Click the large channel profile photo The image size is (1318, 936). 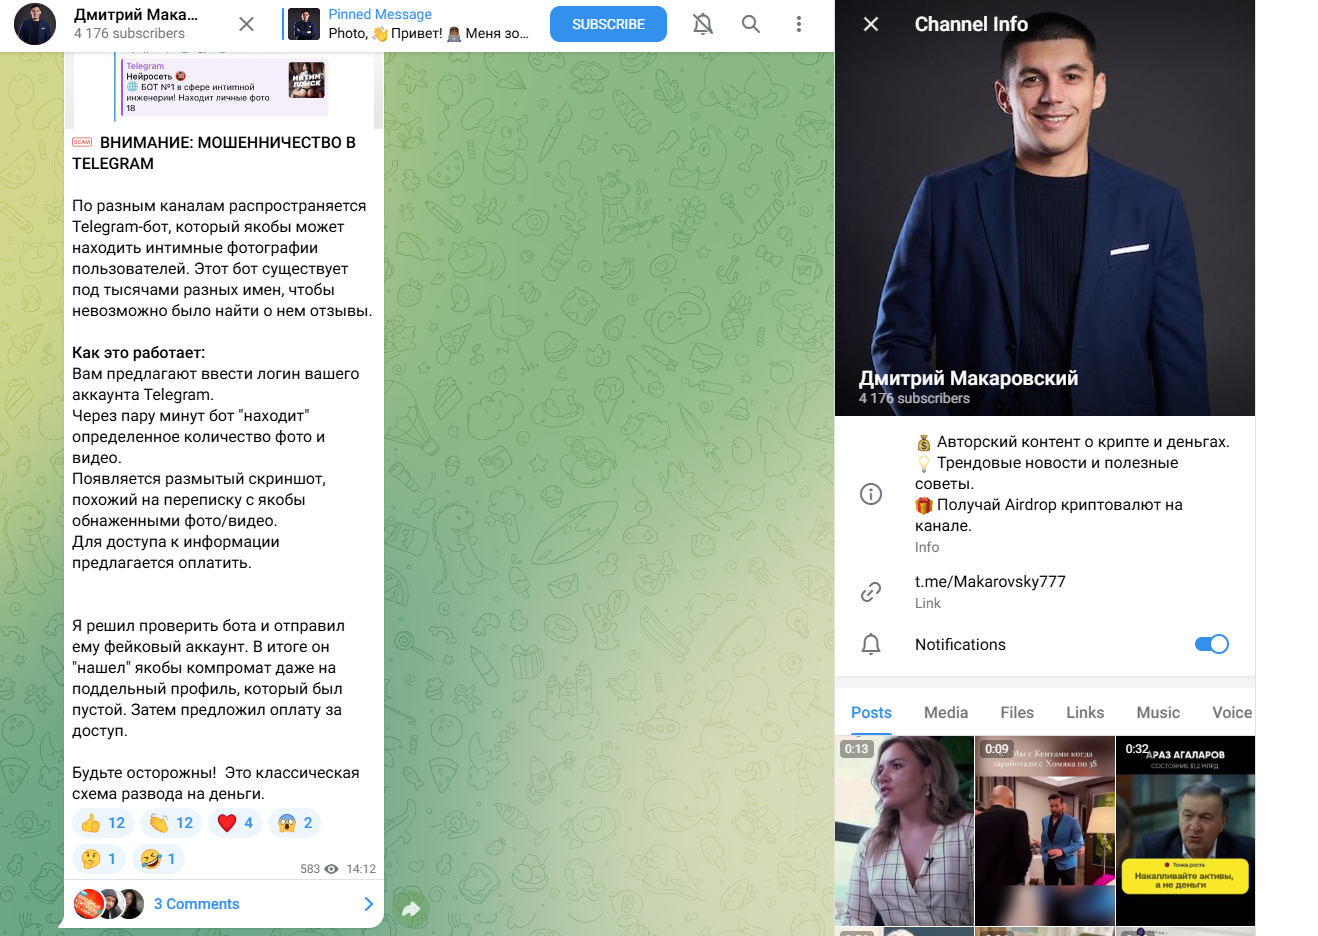click(x=1045, y=208)
